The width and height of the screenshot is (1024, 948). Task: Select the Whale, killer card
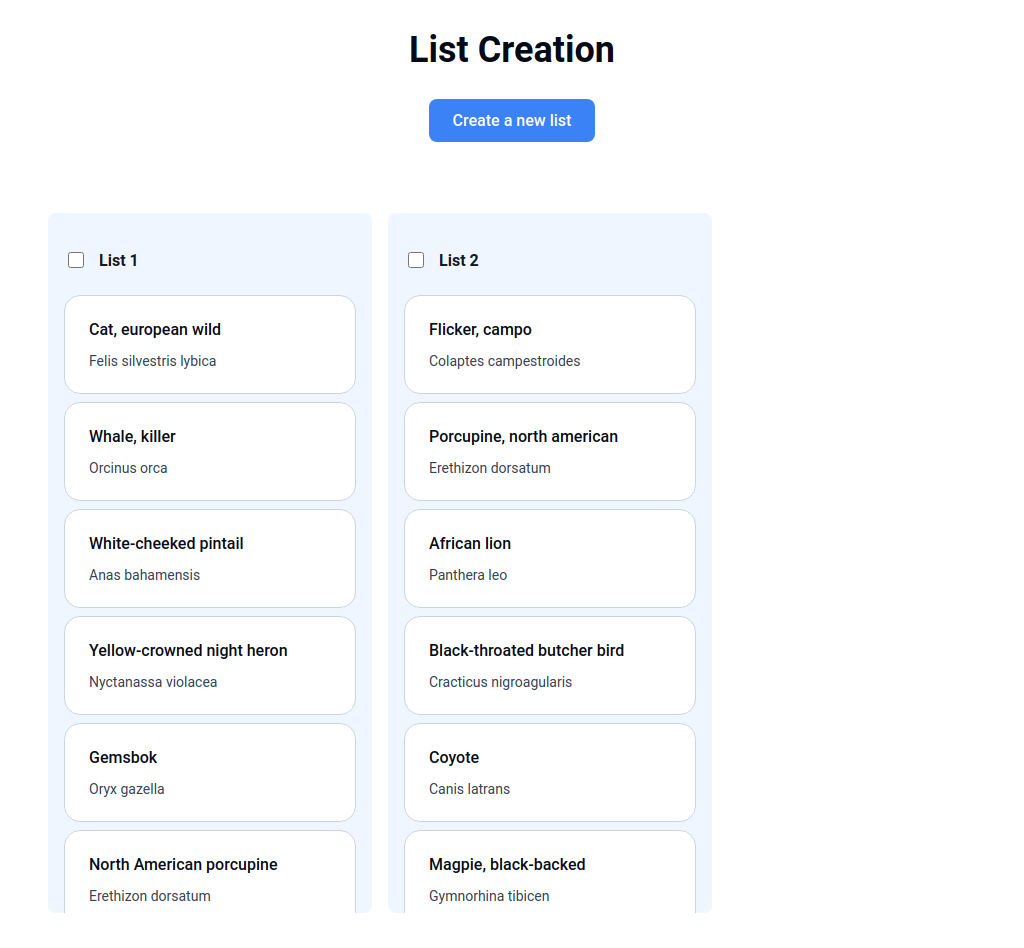tap(209, 451)
